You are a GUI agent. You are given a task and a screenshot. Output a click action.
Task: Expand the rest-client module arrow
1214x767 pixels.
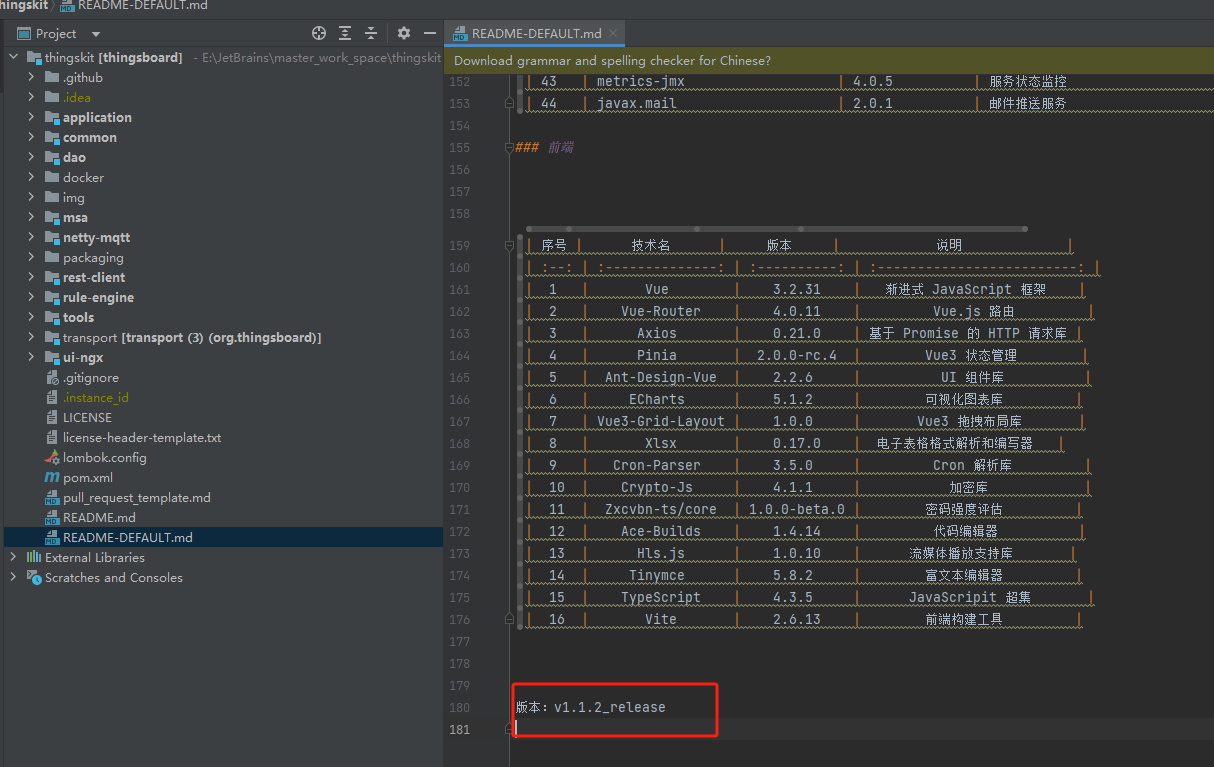pyautogui.click(x=32, y=277)
